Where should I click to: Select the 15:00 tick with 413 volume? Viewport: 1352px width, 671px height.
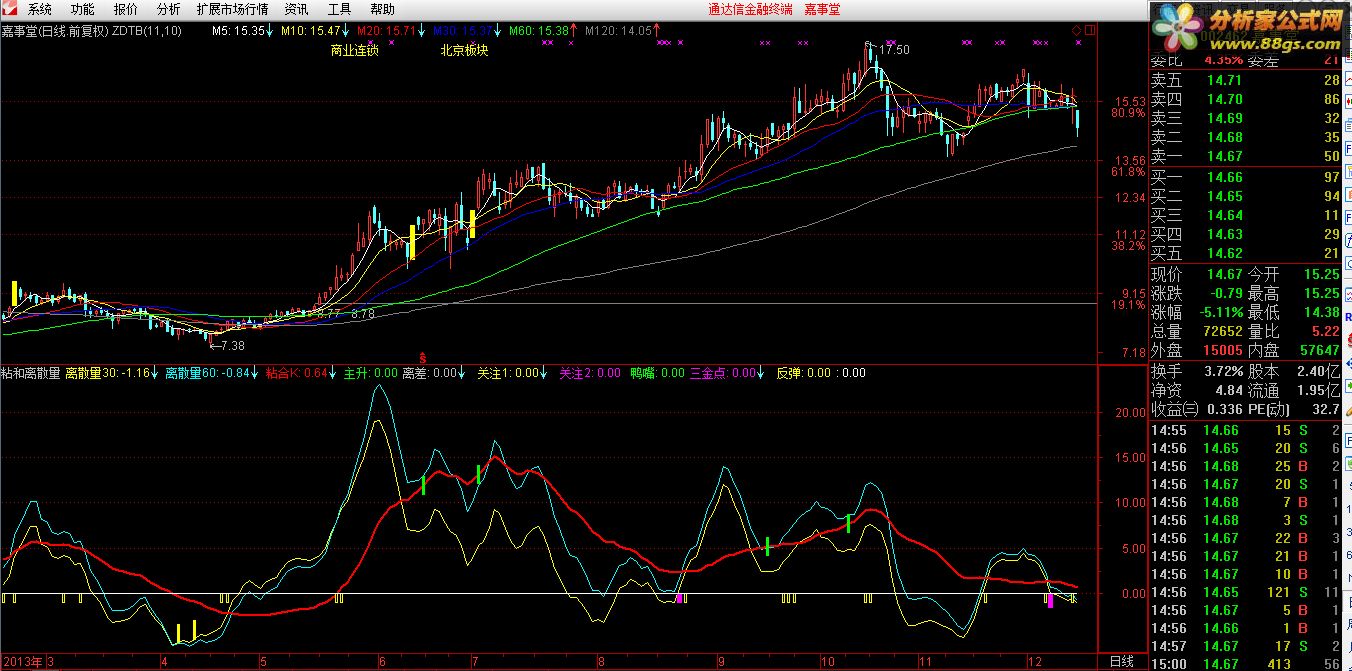click(1246, 664)
